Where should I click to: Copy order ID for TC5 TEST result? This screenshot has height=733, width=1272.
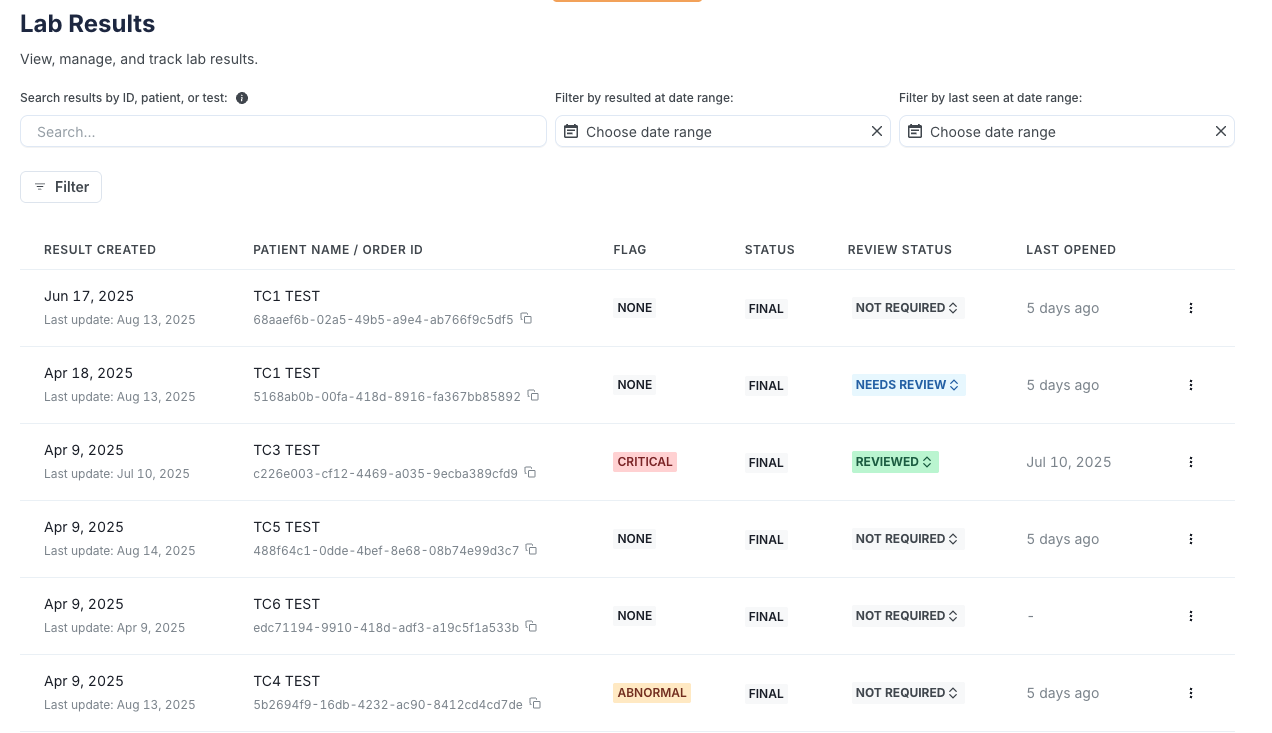click(531, 549)
